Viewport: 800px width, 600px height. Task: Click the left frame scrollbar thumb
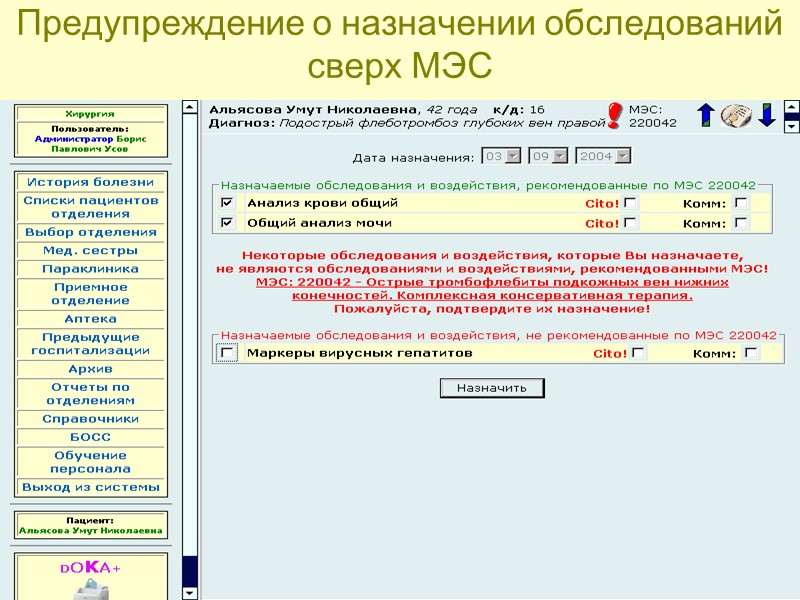[189, 571]
